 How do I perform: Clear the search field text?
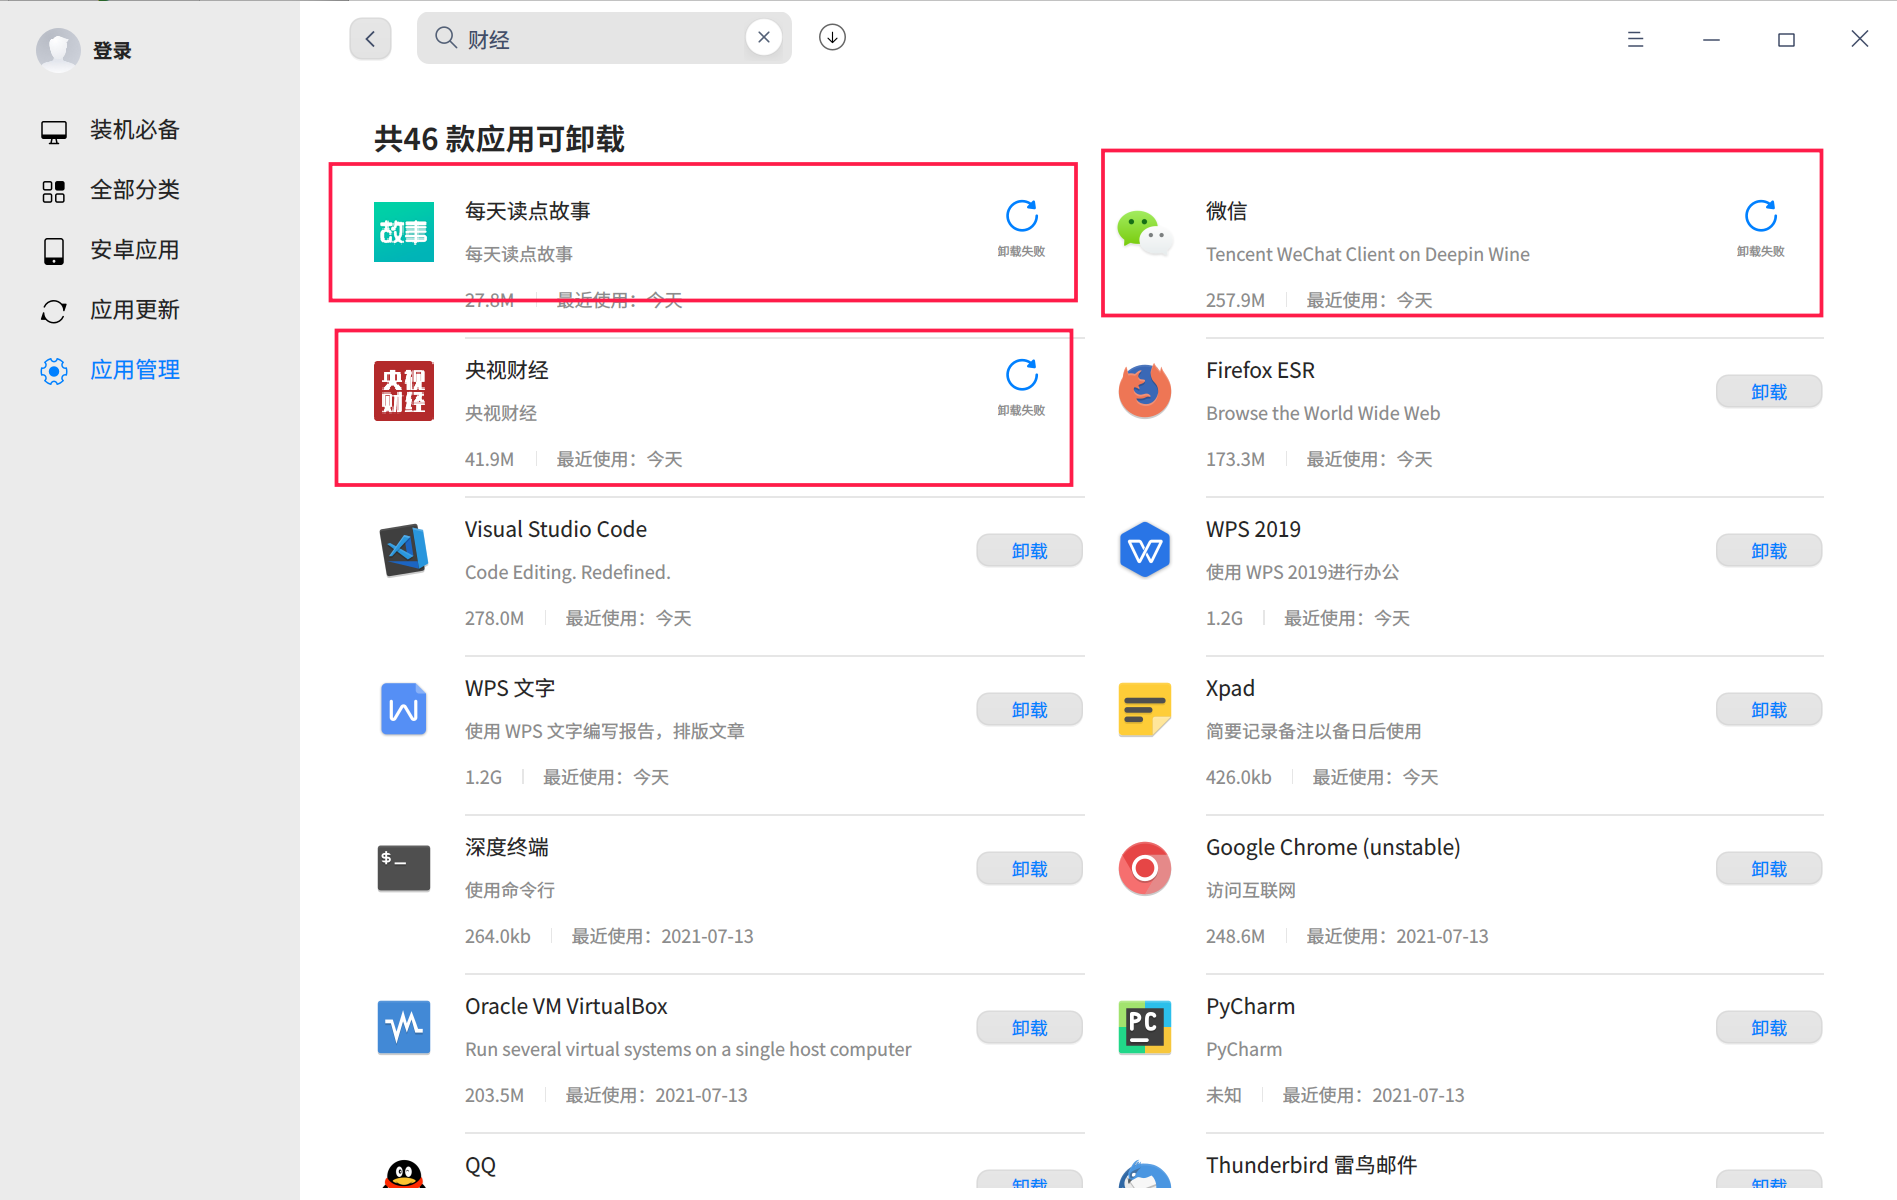pos(764,38)
